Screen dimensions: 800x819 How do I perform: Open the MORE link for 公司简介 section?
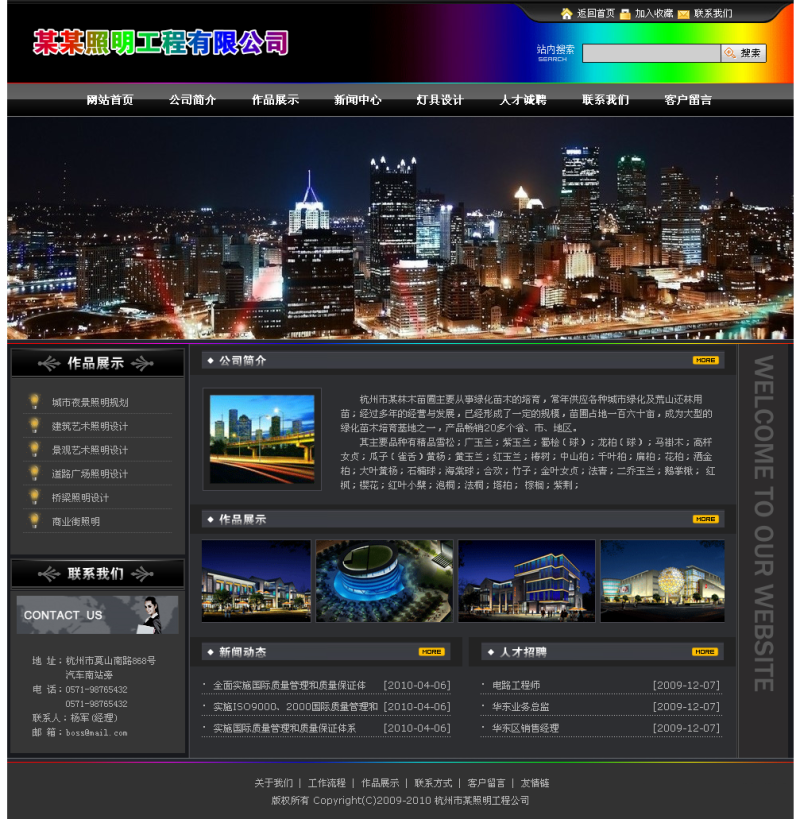(705, 358)
